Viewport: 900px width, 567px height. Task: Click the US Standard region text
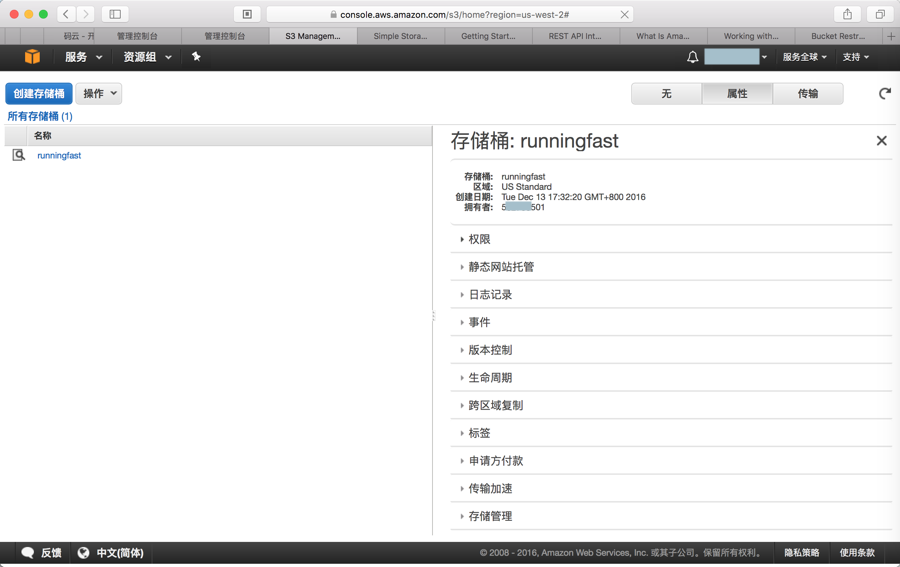click(526, 187)
